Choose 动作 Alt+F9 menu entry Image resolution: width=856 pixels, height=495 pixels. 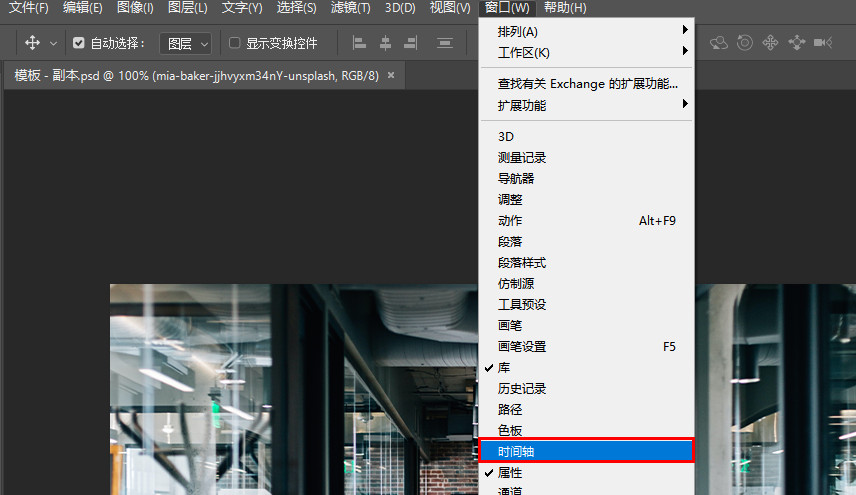(x=586, y=220)
